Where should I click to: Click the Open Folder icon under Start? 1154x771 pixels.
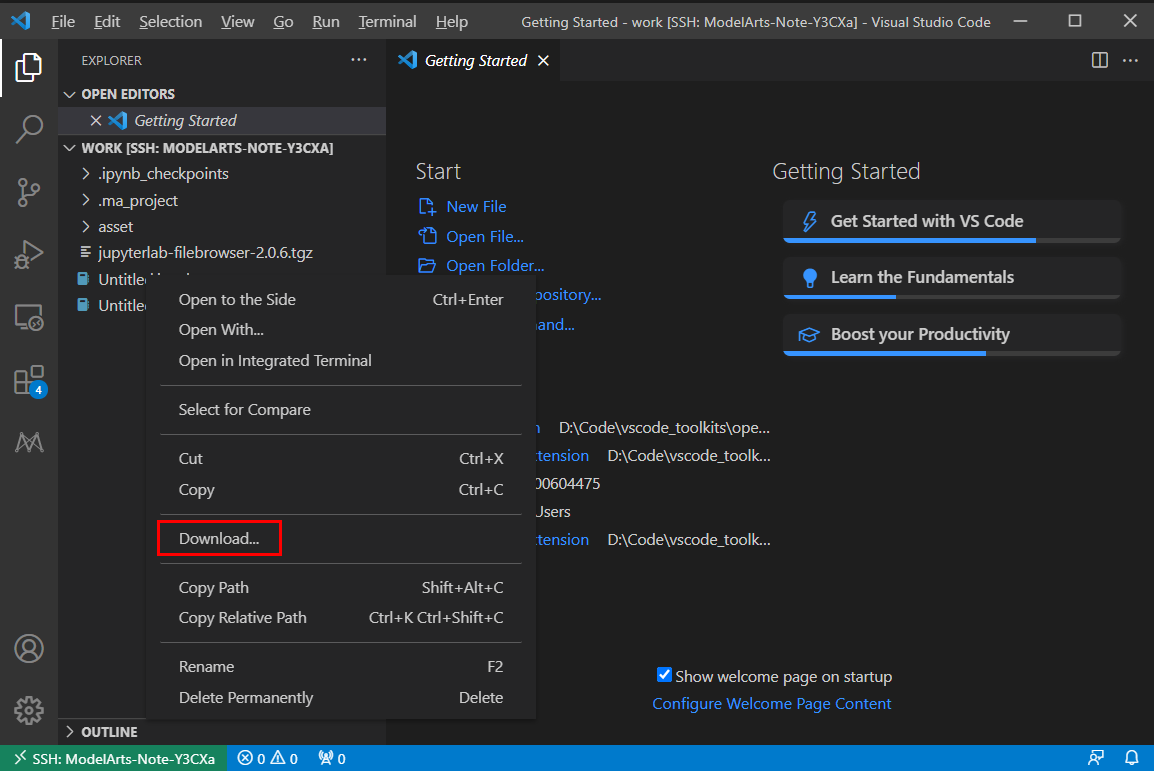(x=427, y=266)
